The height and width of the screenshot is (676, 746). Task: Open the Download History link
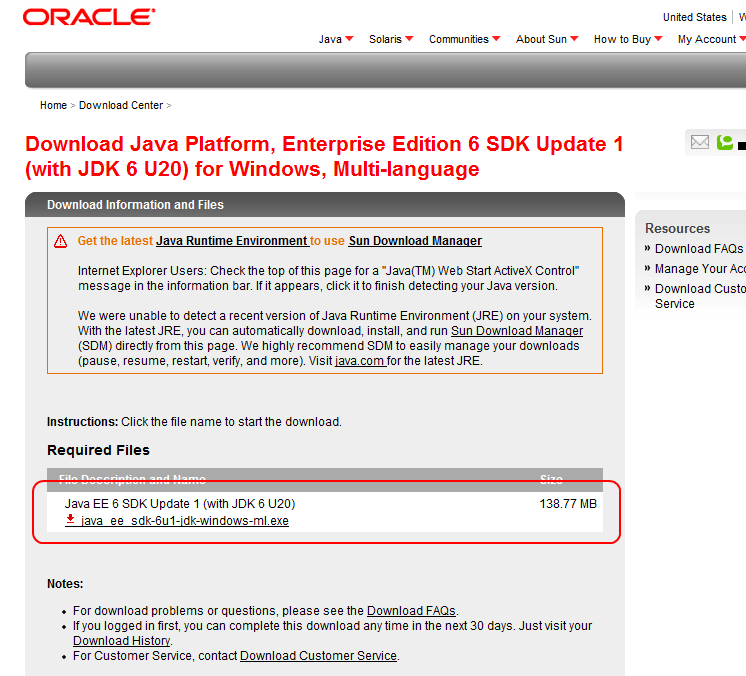pos(121,641)
